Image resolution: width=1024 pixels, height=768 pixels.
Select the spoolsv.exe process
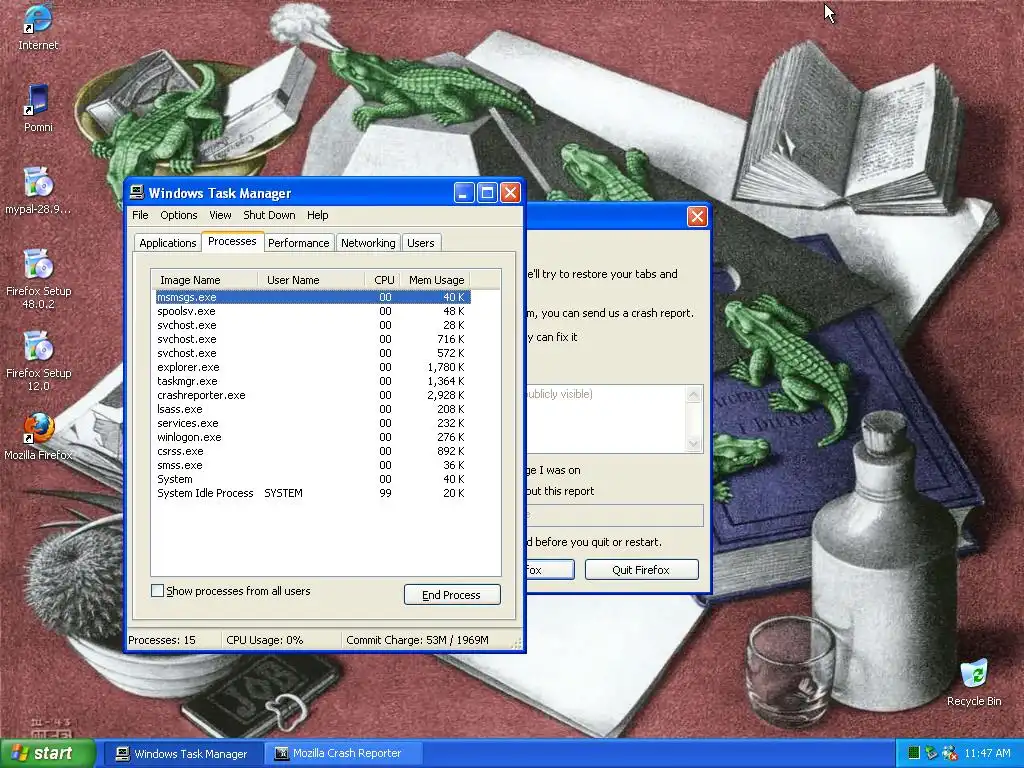pos(312,311)
